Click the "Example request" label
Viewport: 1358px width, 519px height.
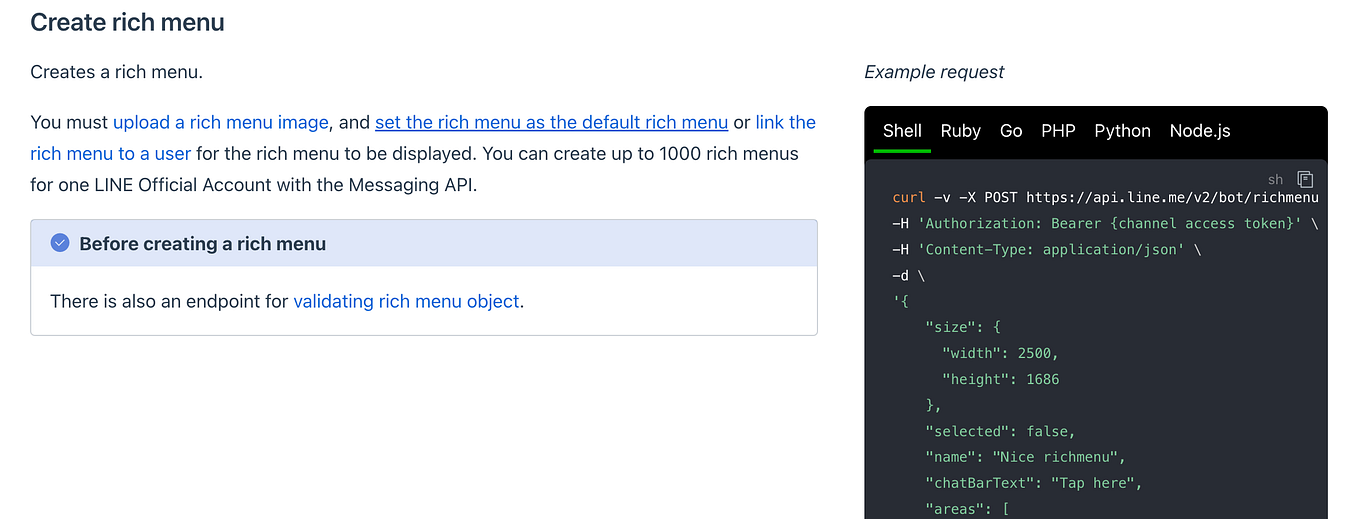click(x=934, y=72)
